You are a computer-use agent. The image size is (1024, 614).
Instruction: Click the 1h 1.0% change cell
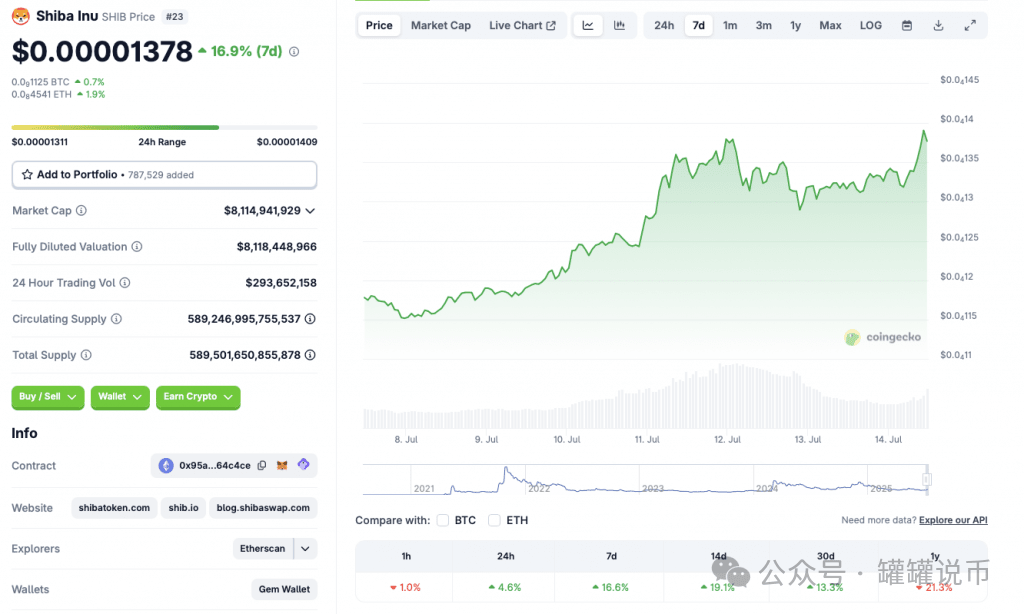click(x=406, y=587)
